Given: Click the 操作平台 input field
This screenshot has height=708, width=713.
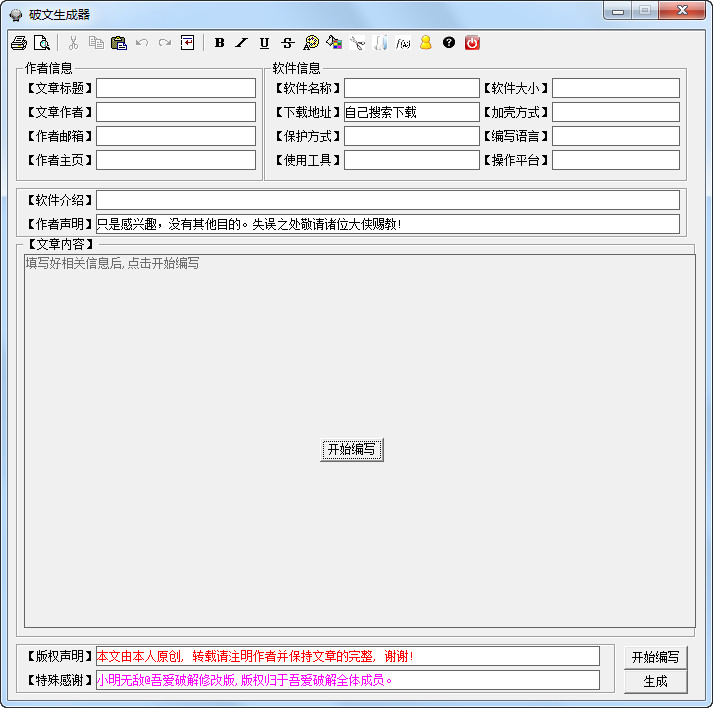Looking at the screenshot, I should click(x=616, y=161).
